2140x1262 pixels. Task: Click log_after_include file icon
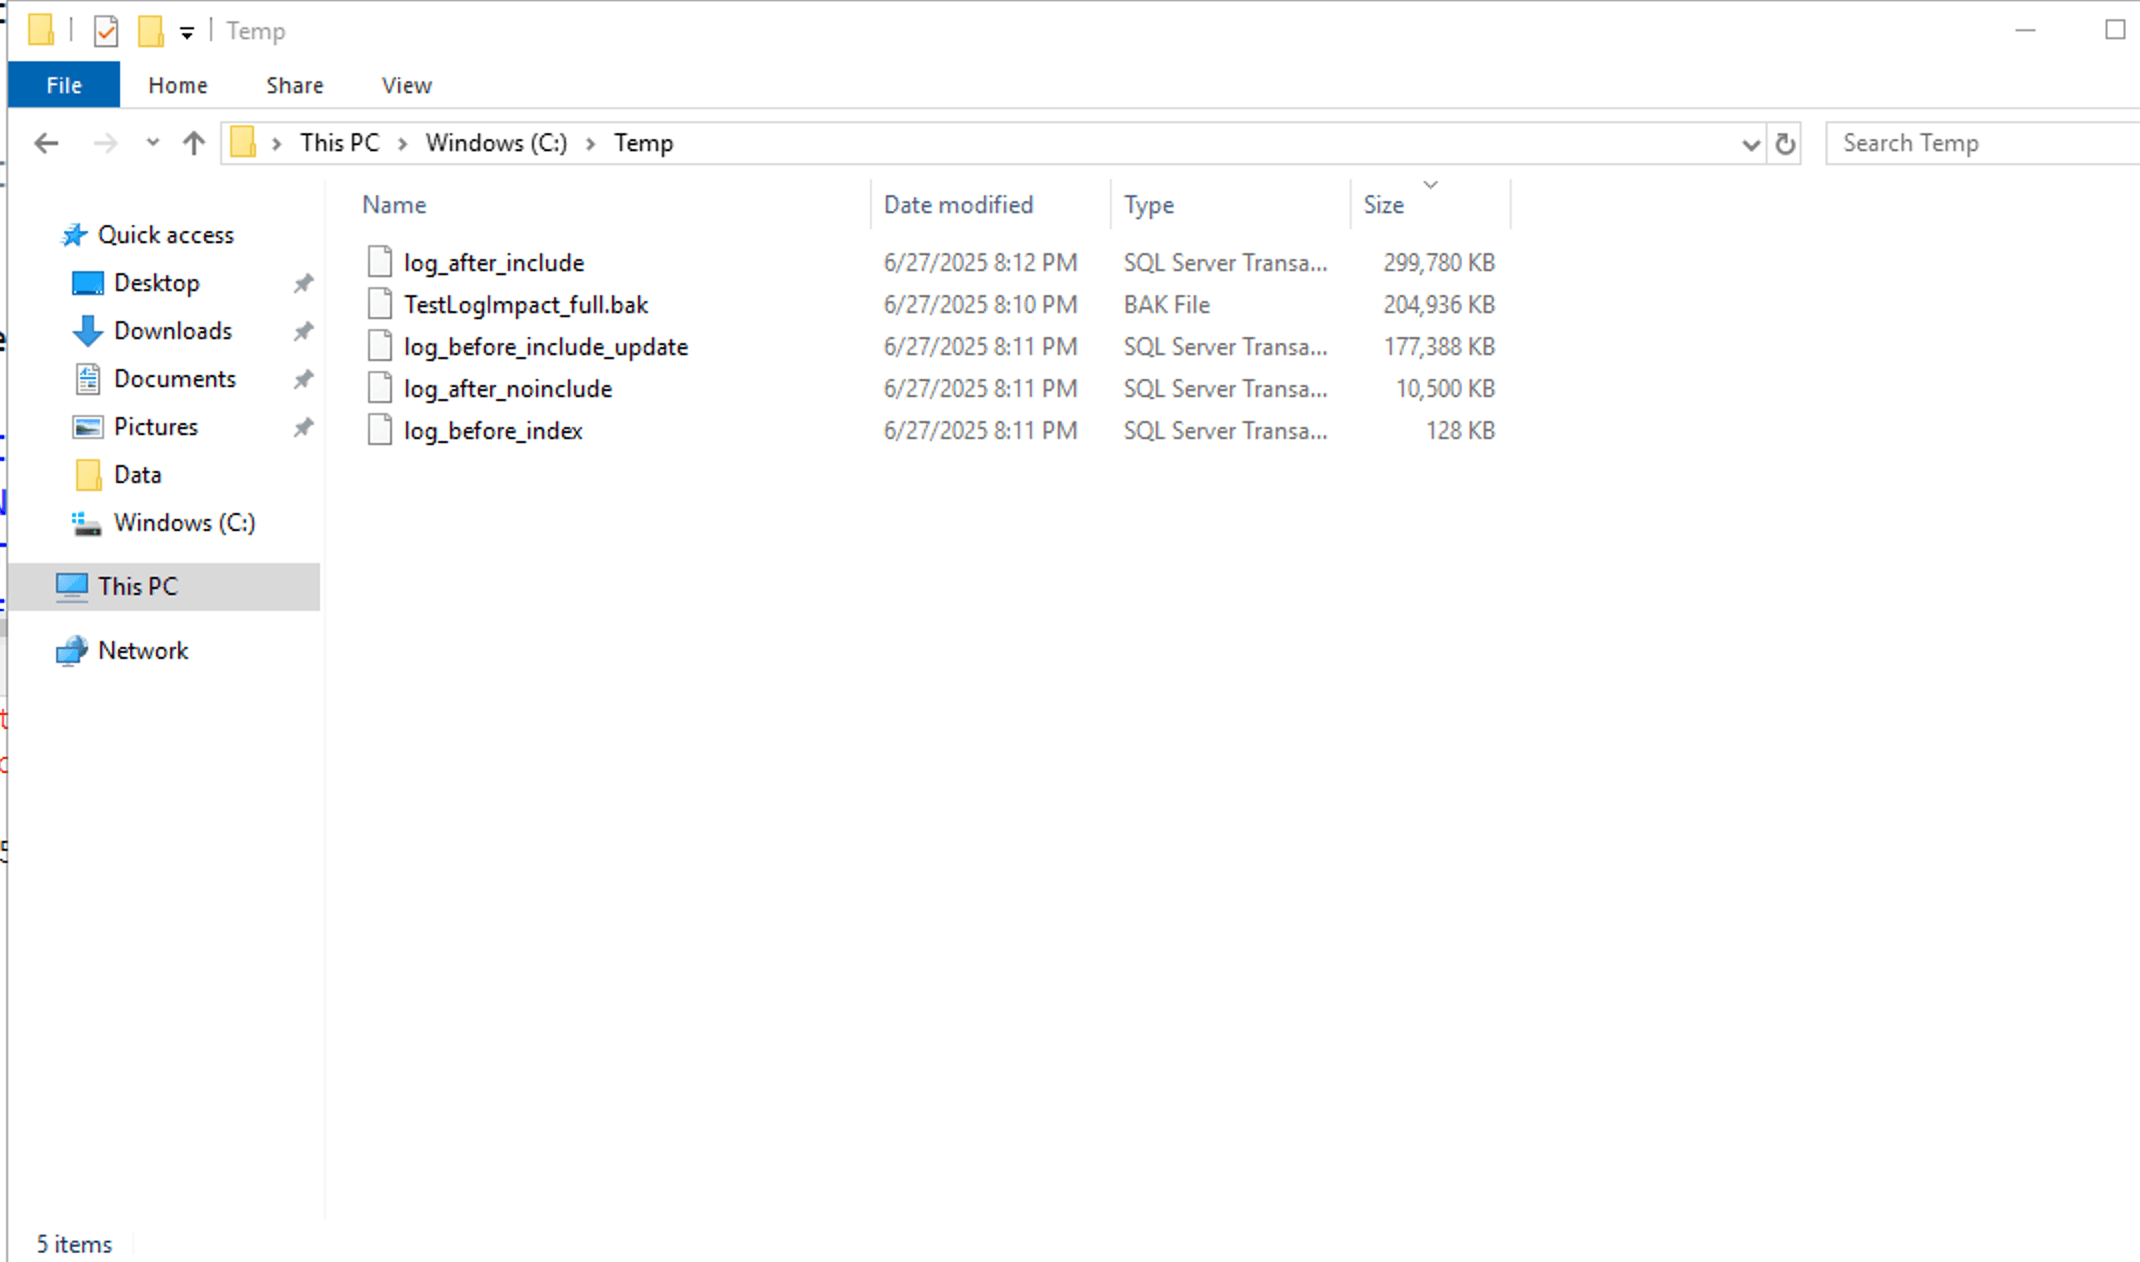379,262
